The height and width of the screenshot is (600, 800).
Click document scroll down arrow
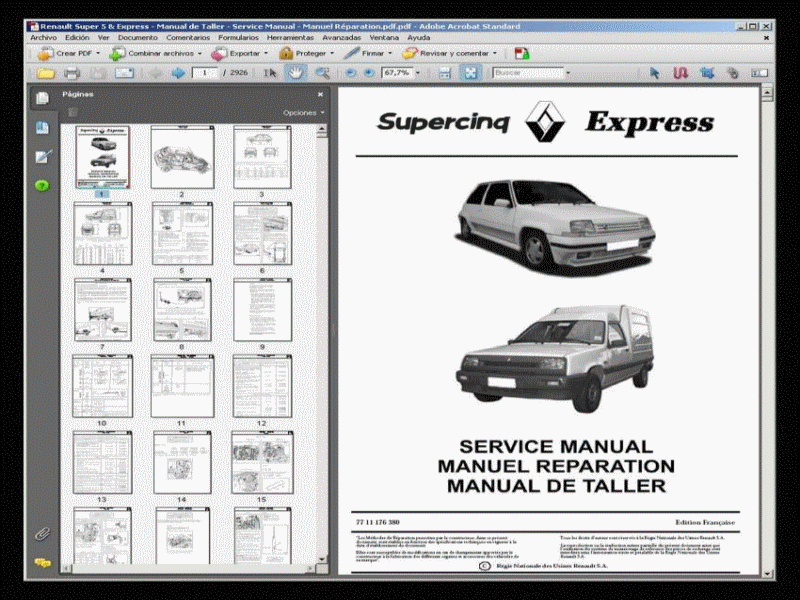click(x=766, y=574)
